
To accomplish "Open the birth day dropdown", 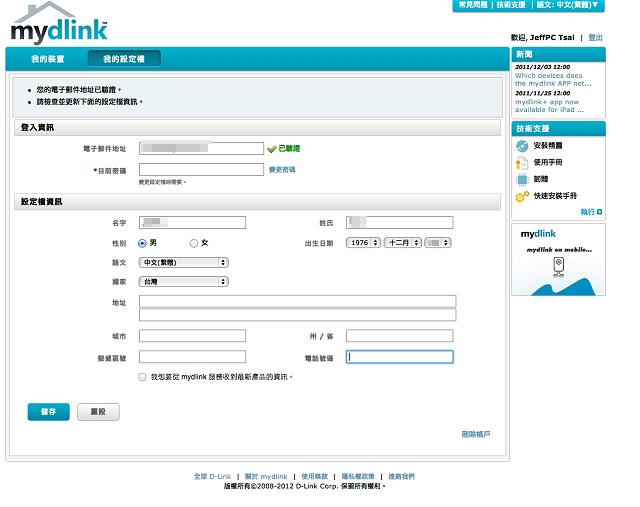I will 438,243.
